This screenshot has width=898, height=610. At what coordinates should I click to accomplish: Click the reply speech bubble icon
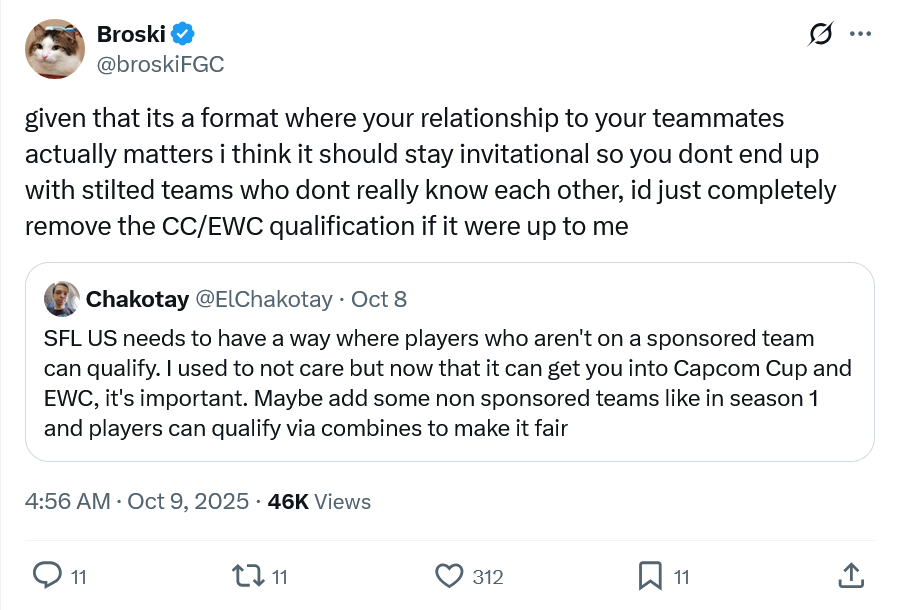(x=48, y=575)
